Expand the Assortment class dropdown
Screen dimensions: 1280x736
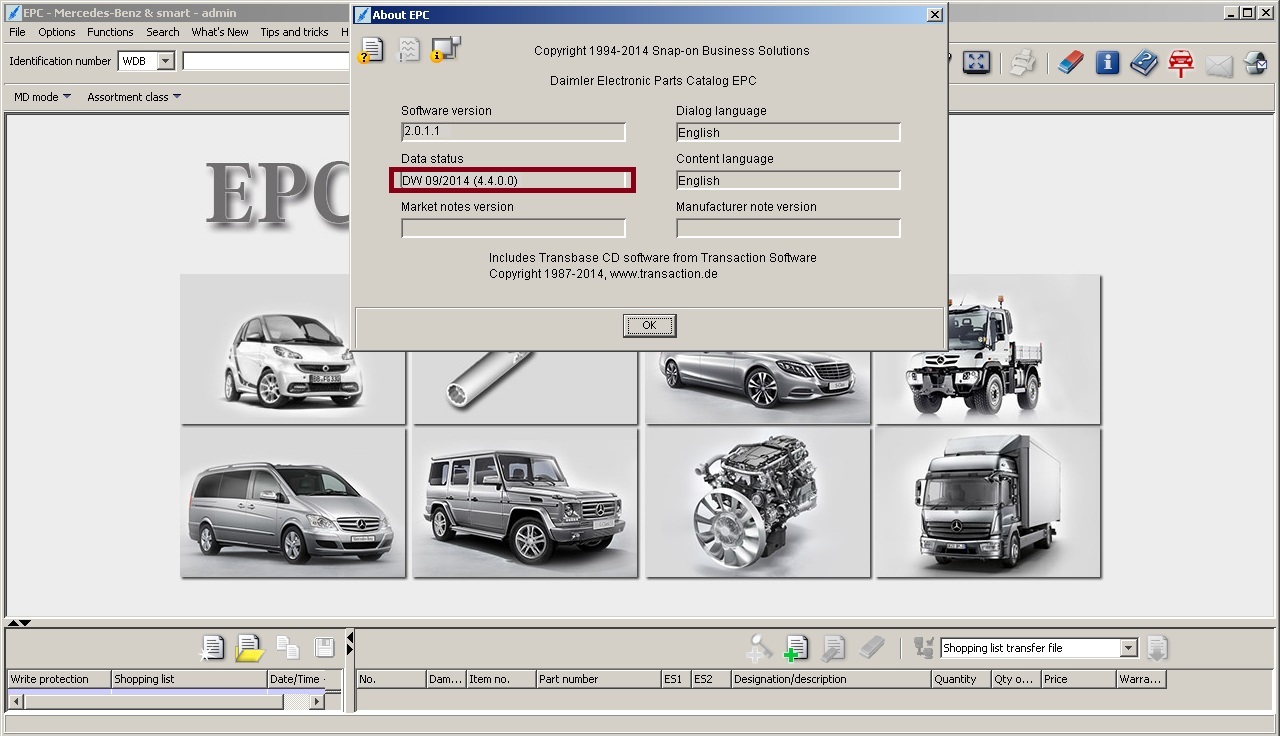[x=134, y=97]
